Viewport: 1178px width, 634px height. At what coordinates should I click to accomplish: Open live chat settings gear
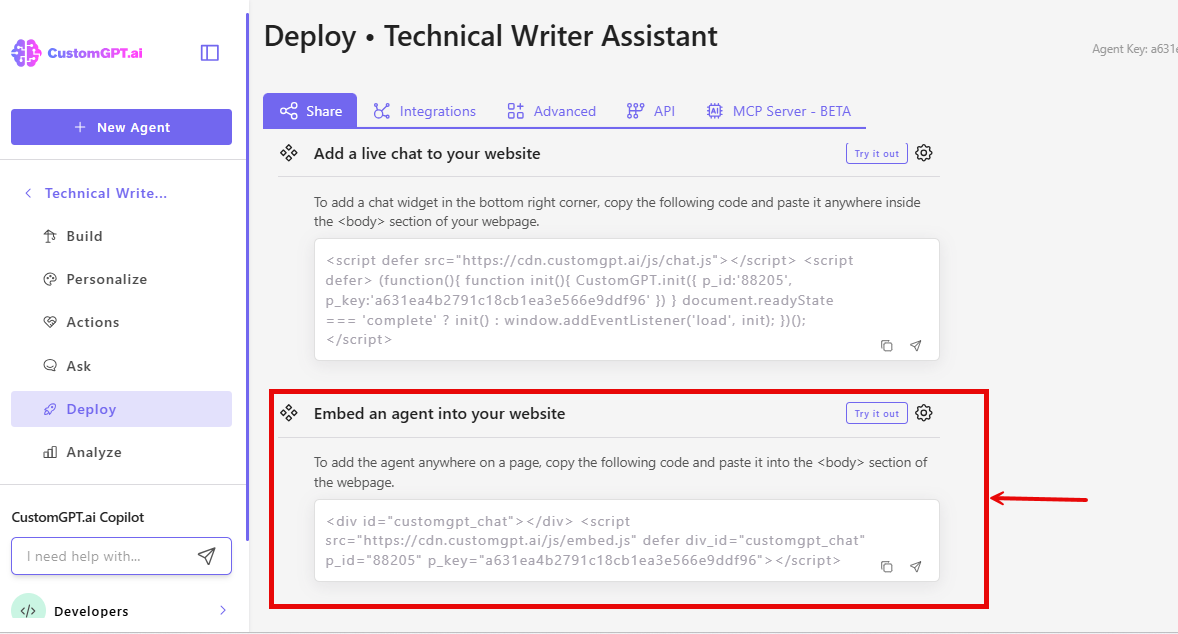click(924, 153)
